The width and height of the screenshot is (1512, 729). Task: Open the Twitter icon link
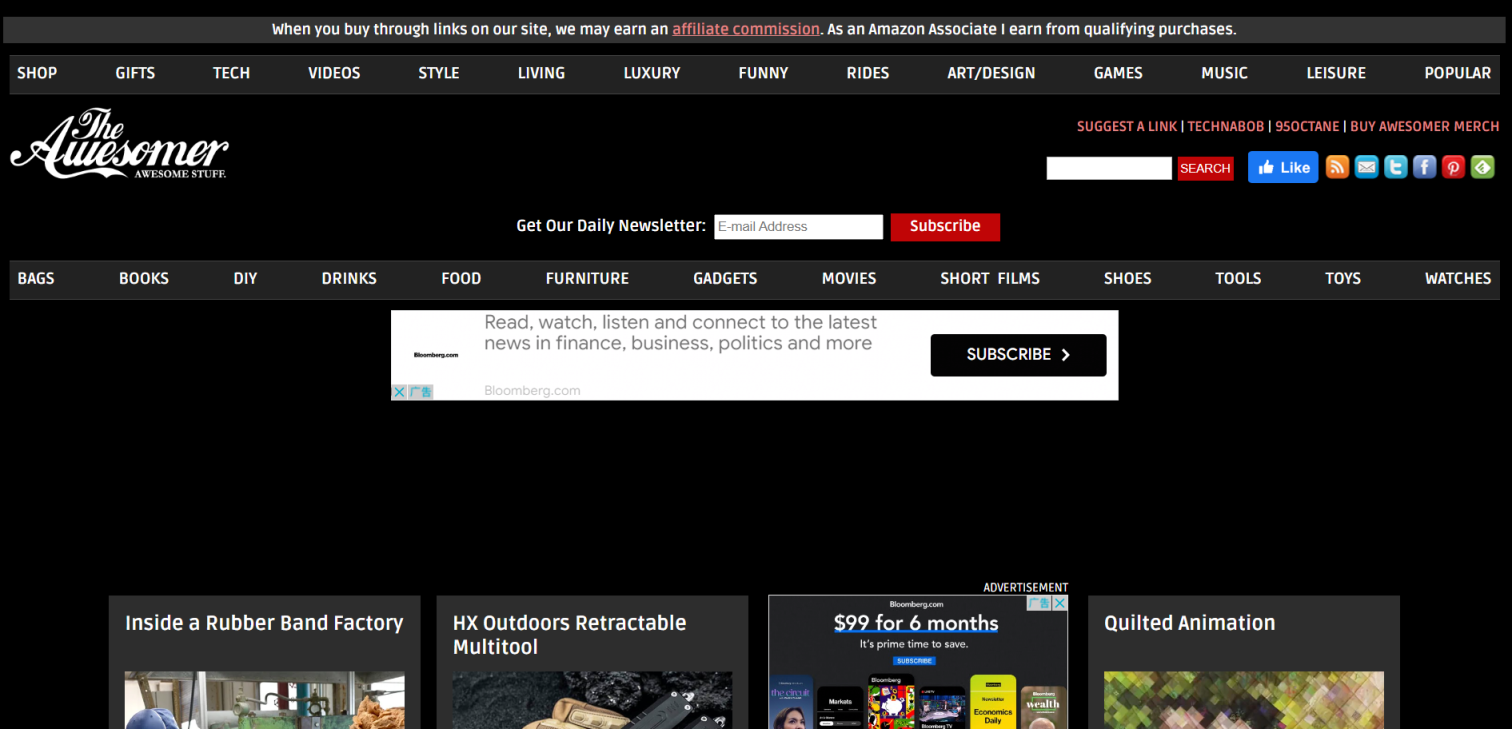click(1395, 167)
